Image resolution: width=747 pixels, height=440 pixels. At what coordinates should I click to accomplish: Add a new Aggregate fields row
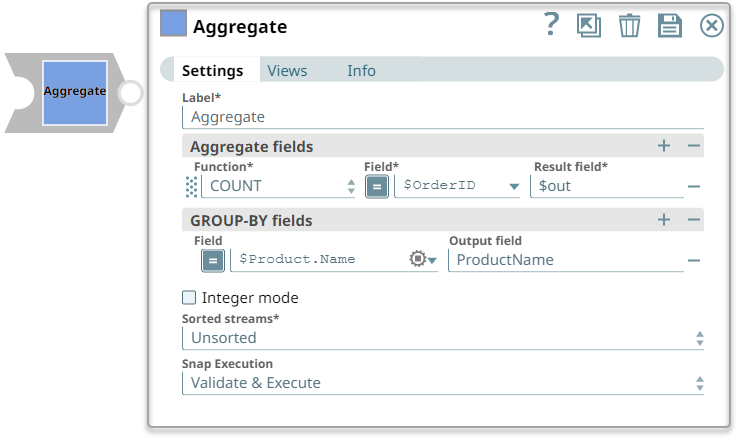click(x=664, y=146)
